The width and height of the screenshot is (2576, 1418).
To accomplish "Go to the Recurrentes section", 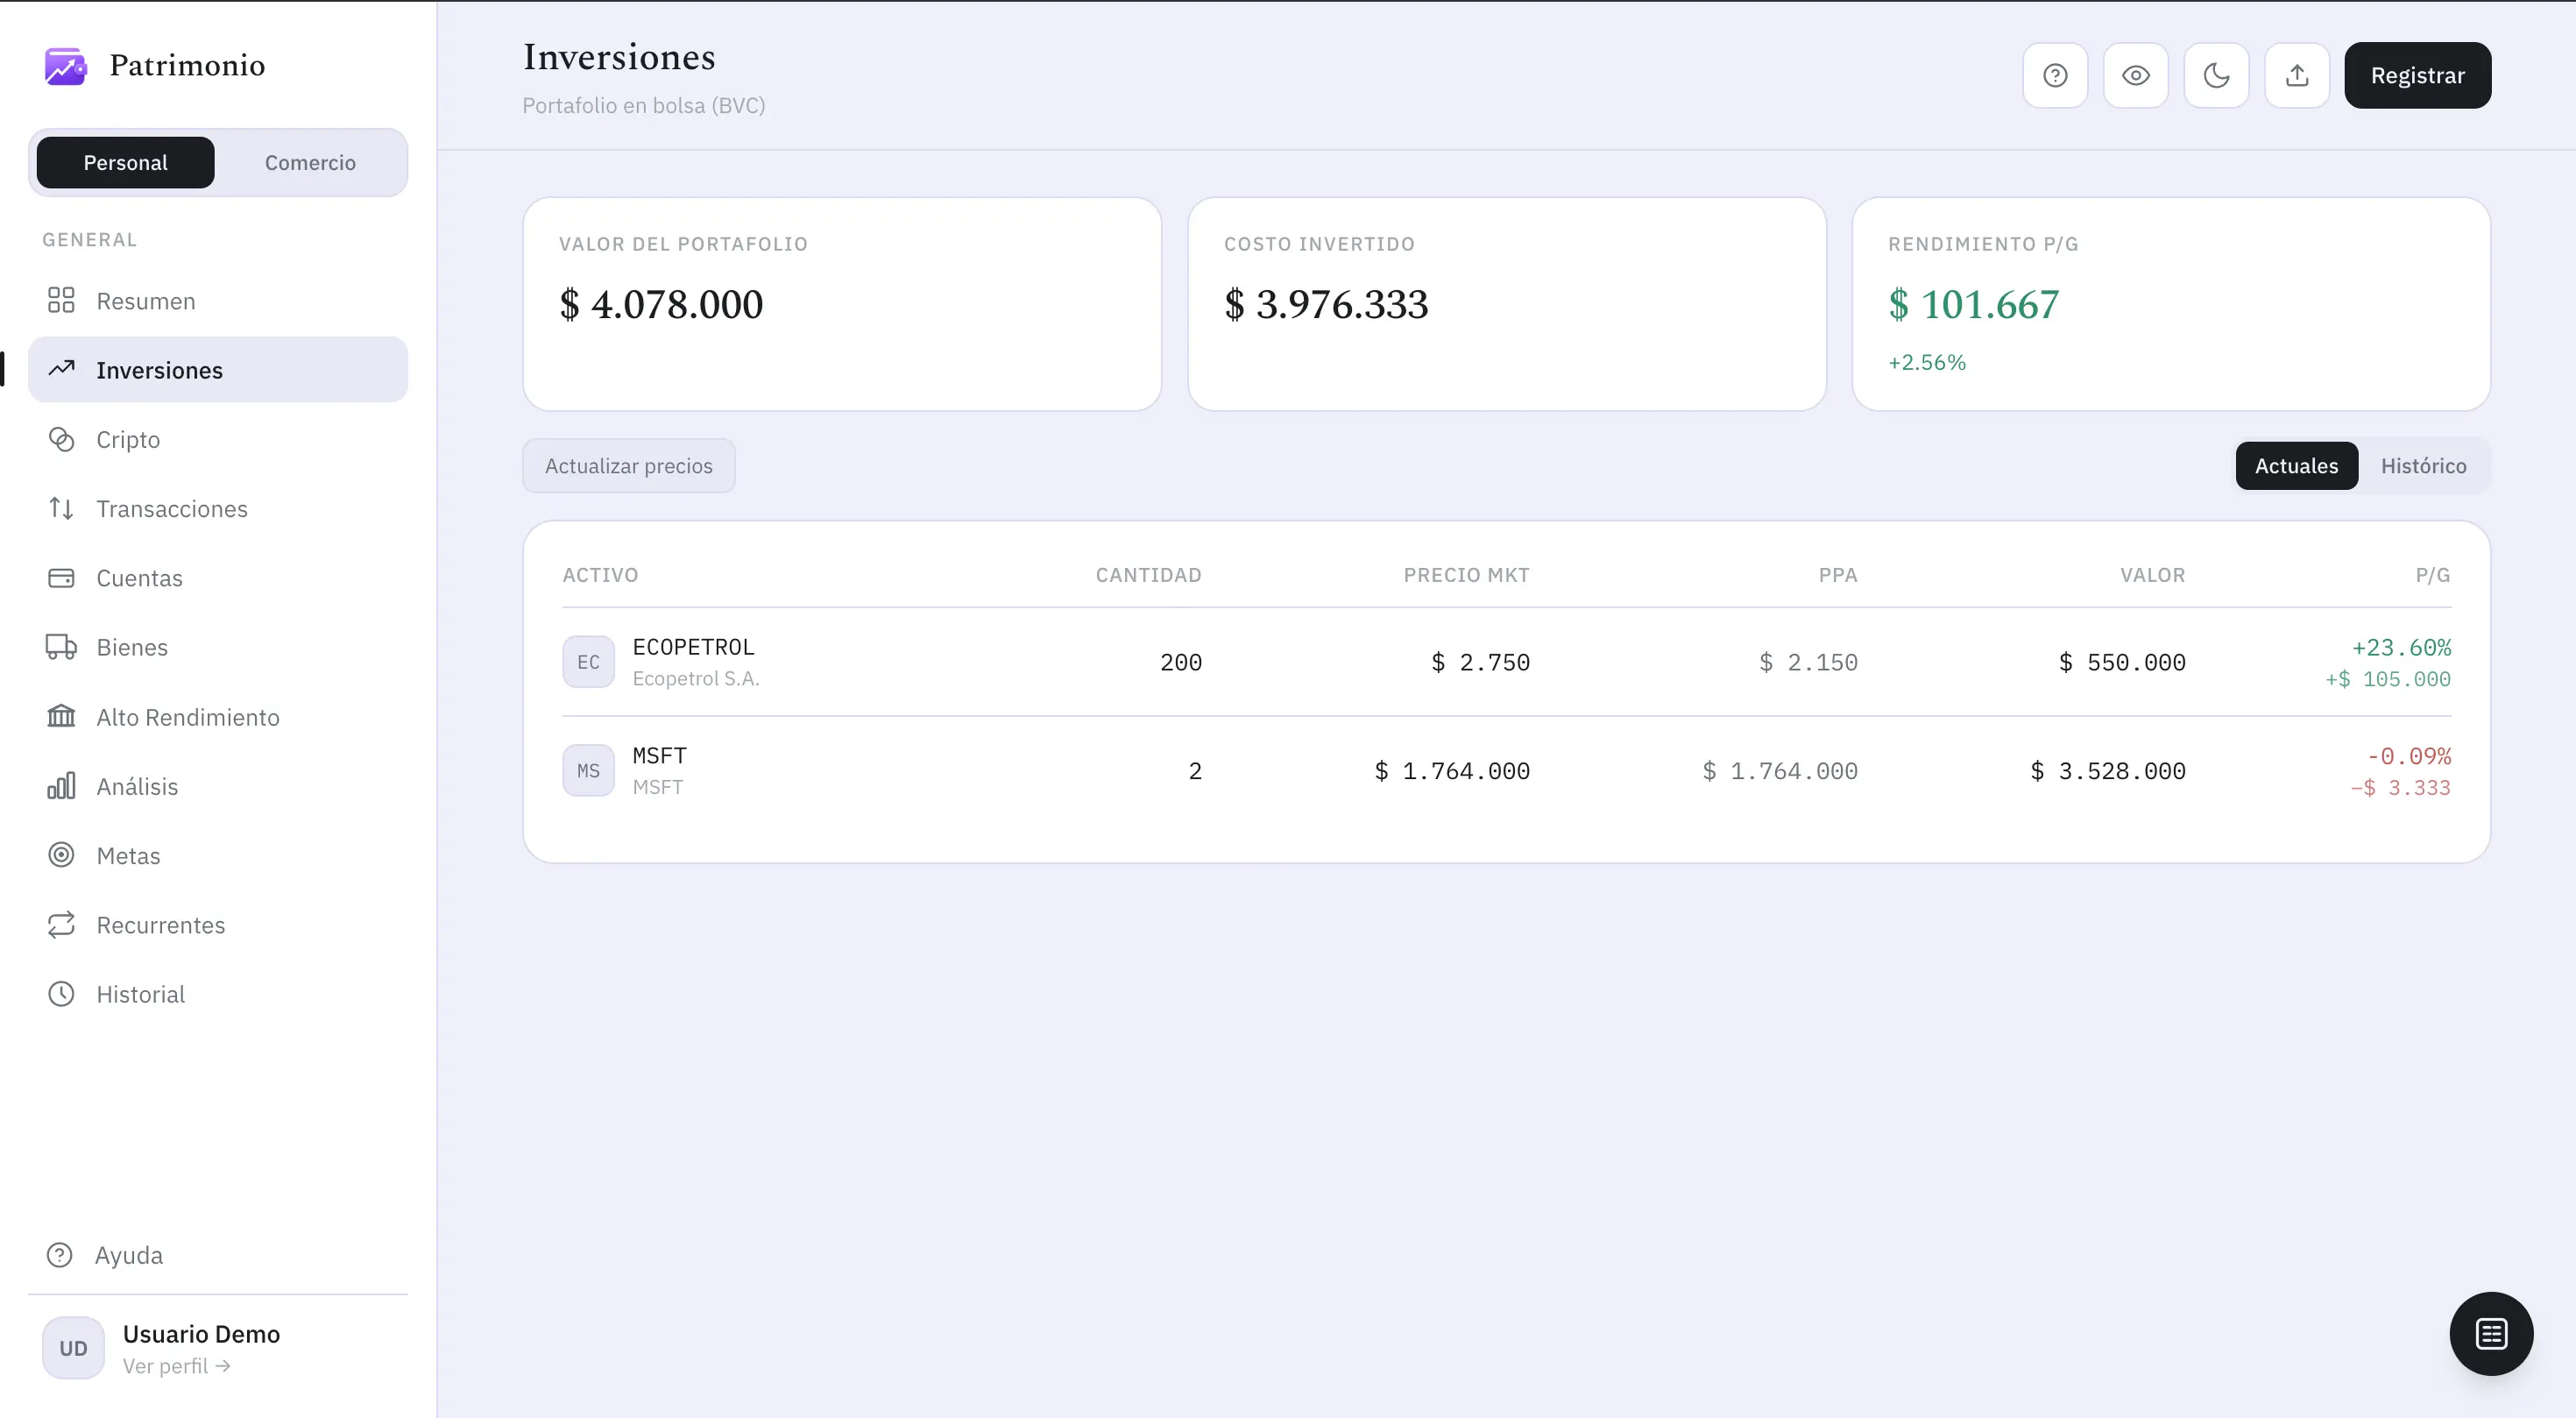I will [218, 924].
